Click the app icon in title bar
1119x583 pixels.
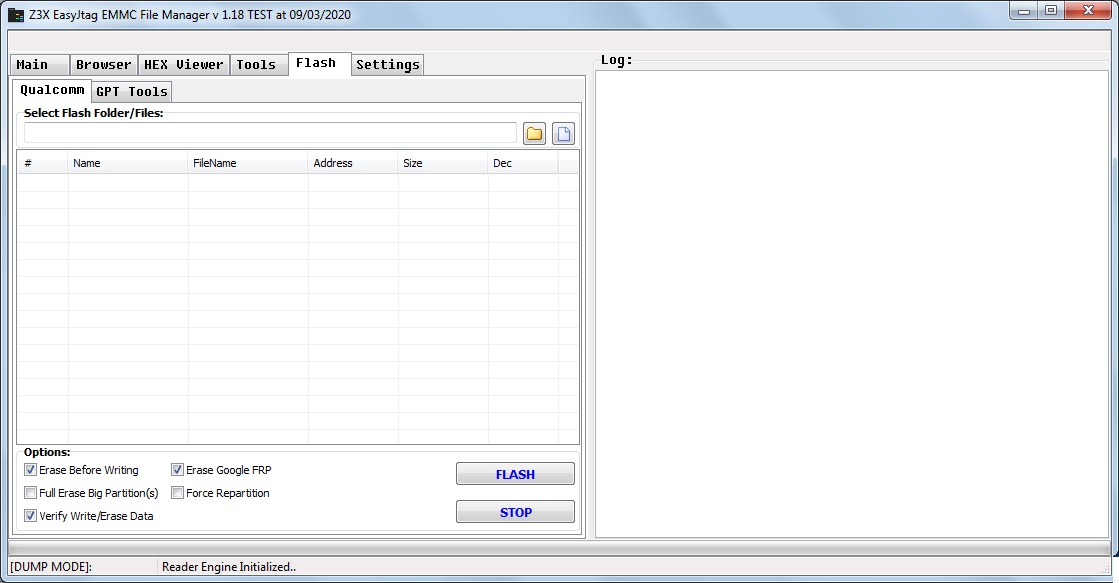(x=16, y=15)
